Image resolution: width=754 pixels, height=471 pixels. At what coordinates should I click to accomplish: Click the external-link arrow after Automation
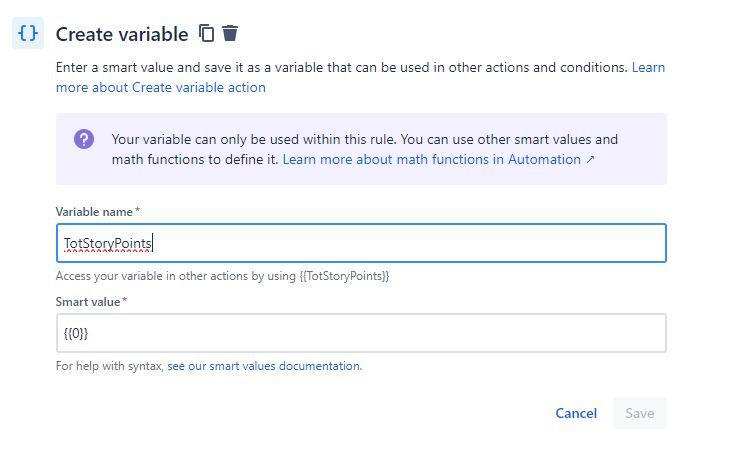591,159
